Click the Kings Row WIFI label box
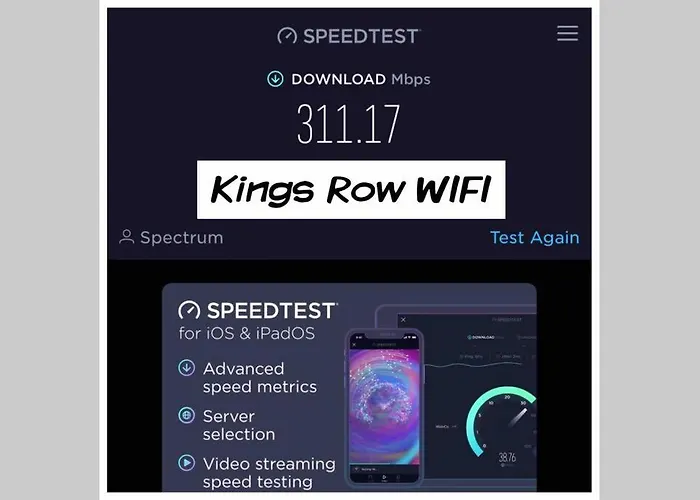This screenshot has width=700, height=500. tap(351, 190)
